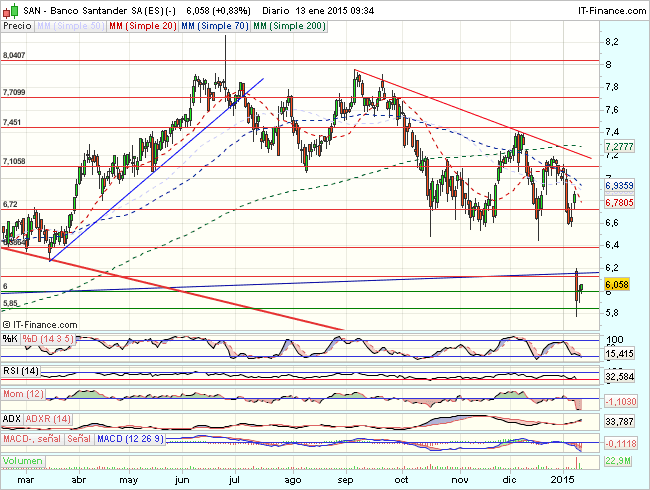Select the current price tag 6,058
Screen dimensions: 650x490
click(617, 284)
